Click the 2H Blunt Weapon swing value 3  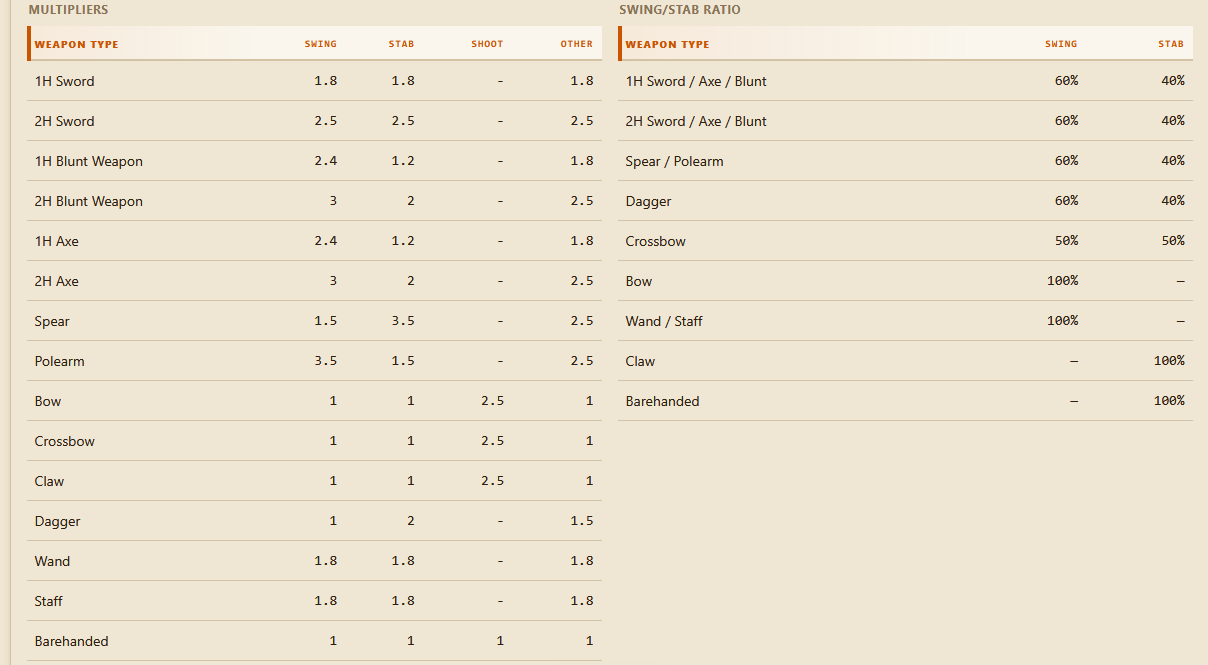click(333, 201)
